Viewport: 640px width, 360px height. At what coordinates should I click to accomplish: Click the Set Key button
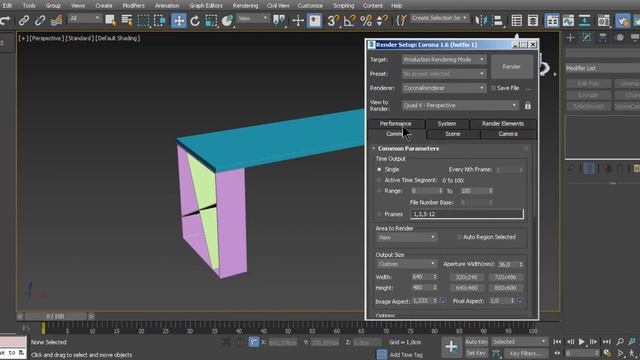click(x=476, y=353)
